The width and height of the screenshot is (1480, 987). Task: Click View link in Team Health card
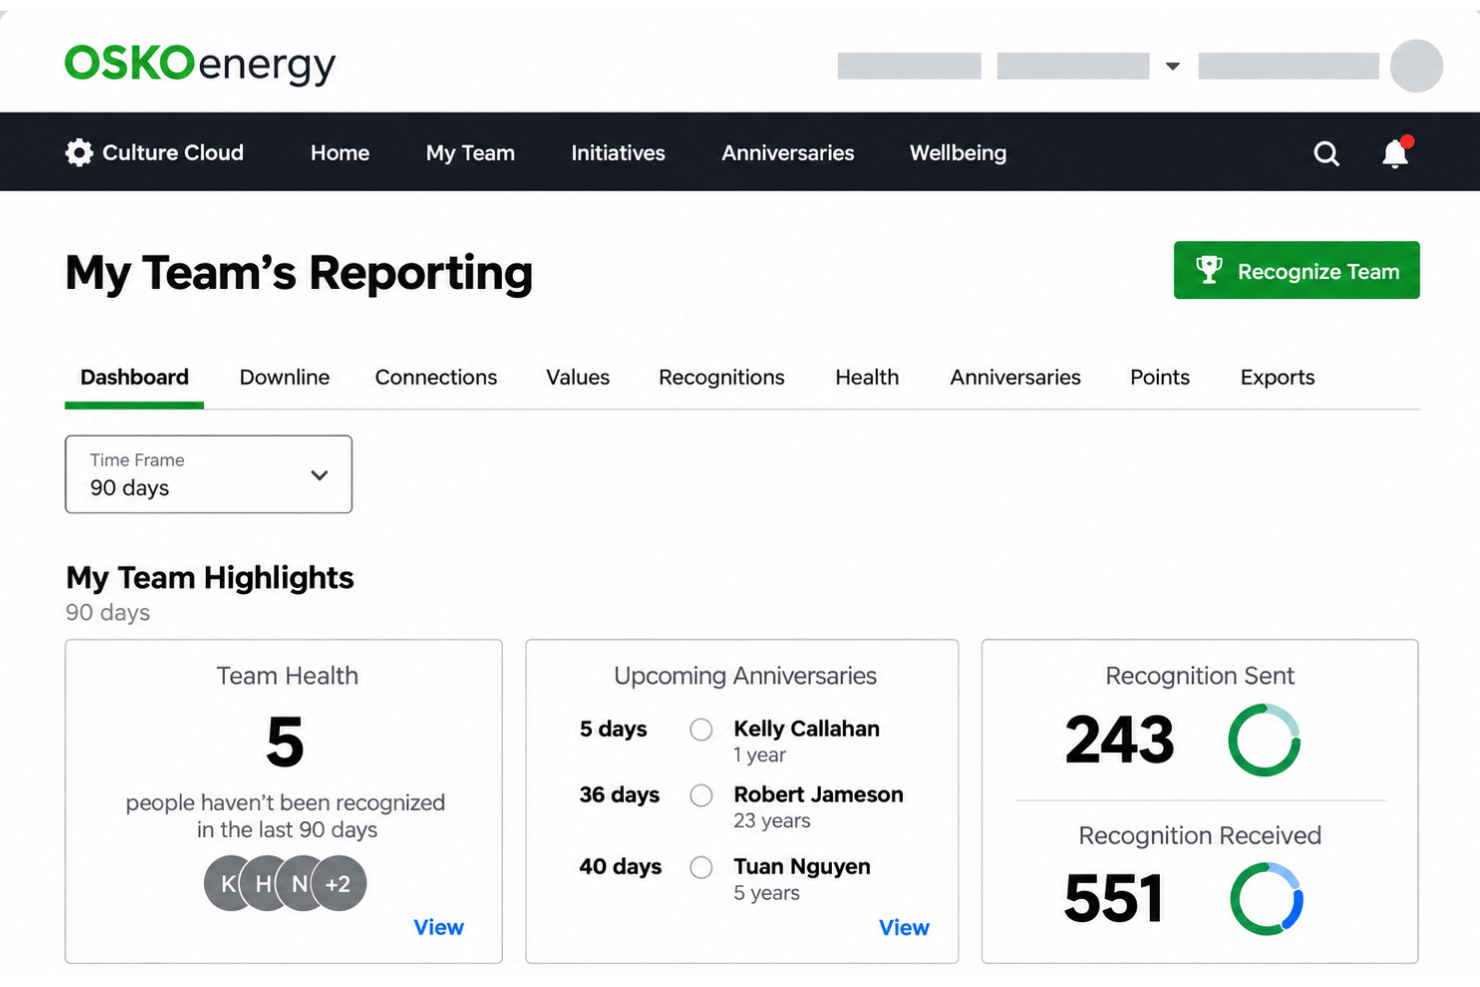click(439, 927)
